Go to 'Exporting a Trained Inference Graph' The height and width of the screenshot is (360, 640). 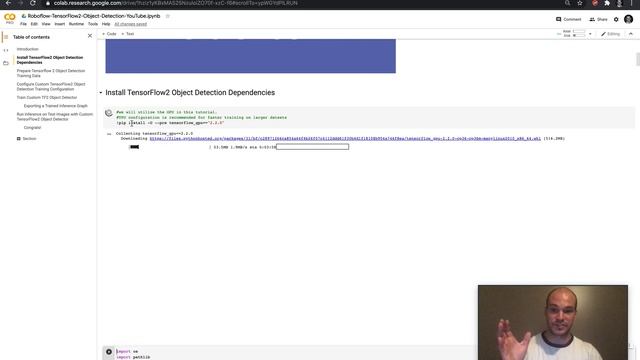tap(56, 106)
